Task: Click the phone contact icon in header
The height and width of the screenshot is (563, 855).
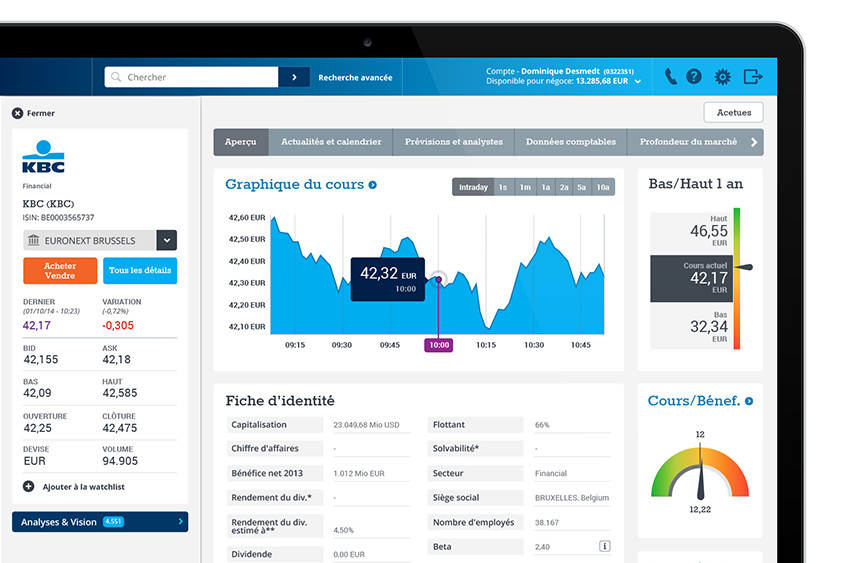Action: [670, 77]
